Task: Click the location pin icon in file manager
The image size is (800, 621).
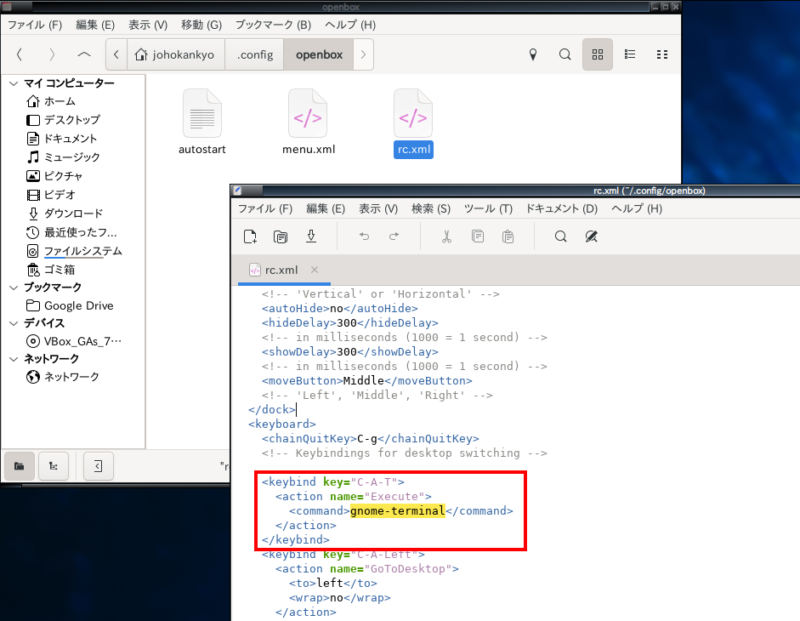Action: click(x=532, y=54)
